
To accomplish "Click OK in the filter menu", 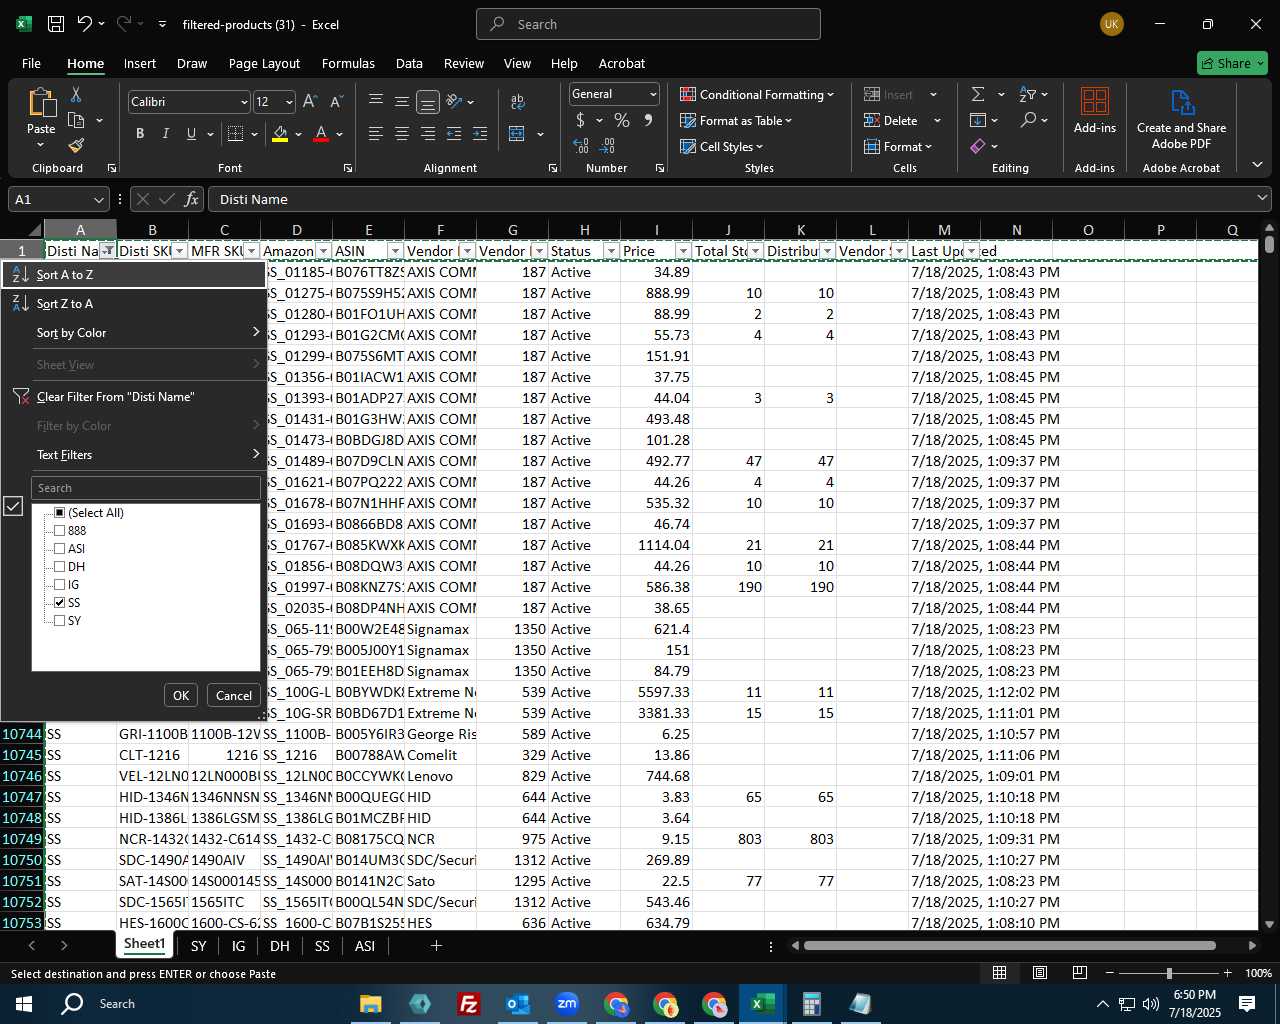I will (x=181, y=695).
